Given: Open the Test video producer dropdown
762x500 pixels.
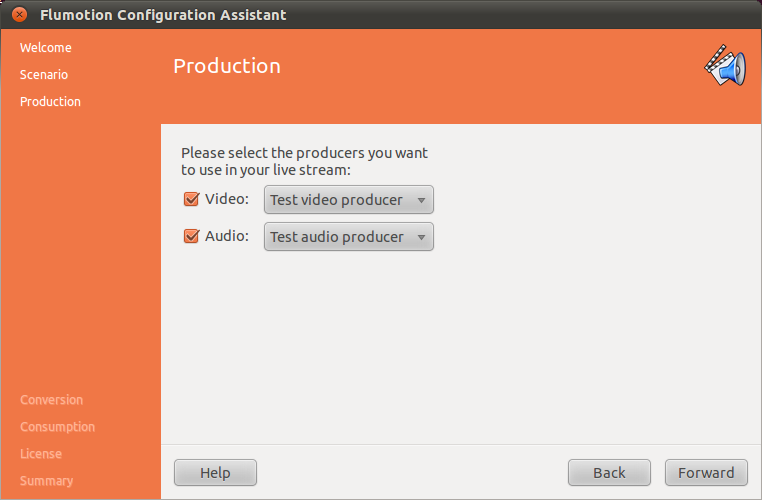Looking at the screenshot, I should click(x=348, y=200).
